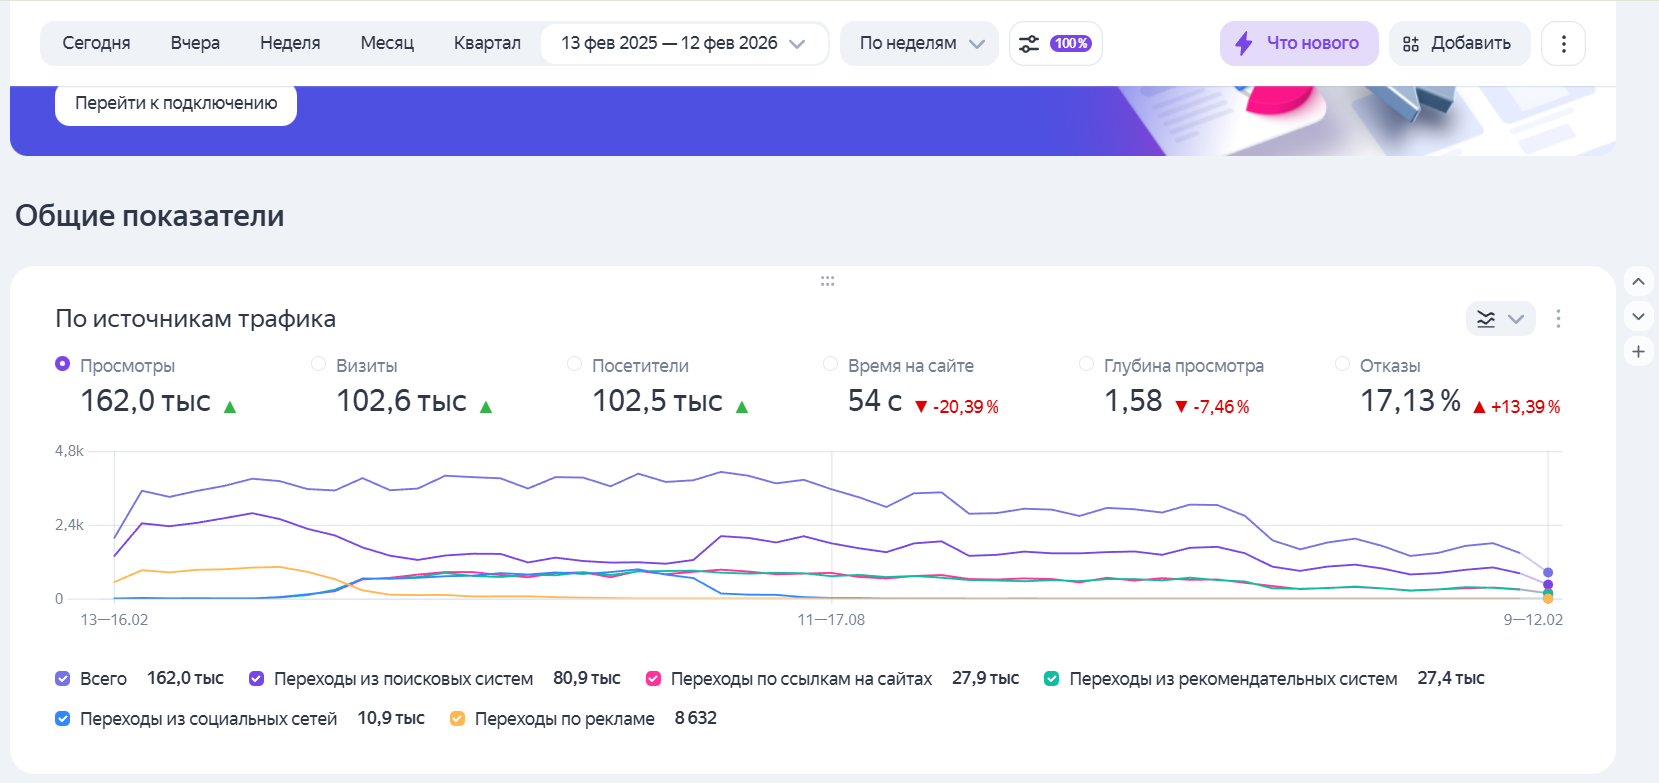This screenshot has width=1659, height=783.
Task: Toggle 'Переходы по рекламе' checkbox
Action: pos(457,719)
